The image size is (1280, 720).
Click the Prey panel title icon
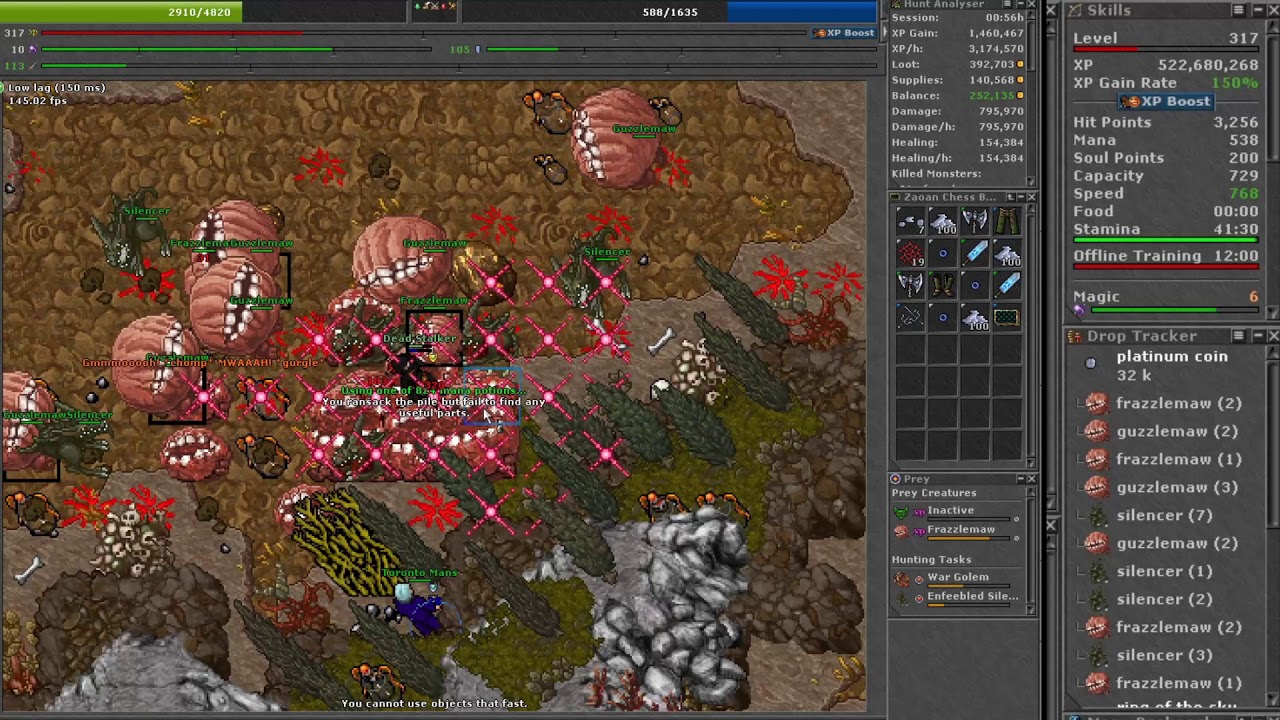pos(896,479)
